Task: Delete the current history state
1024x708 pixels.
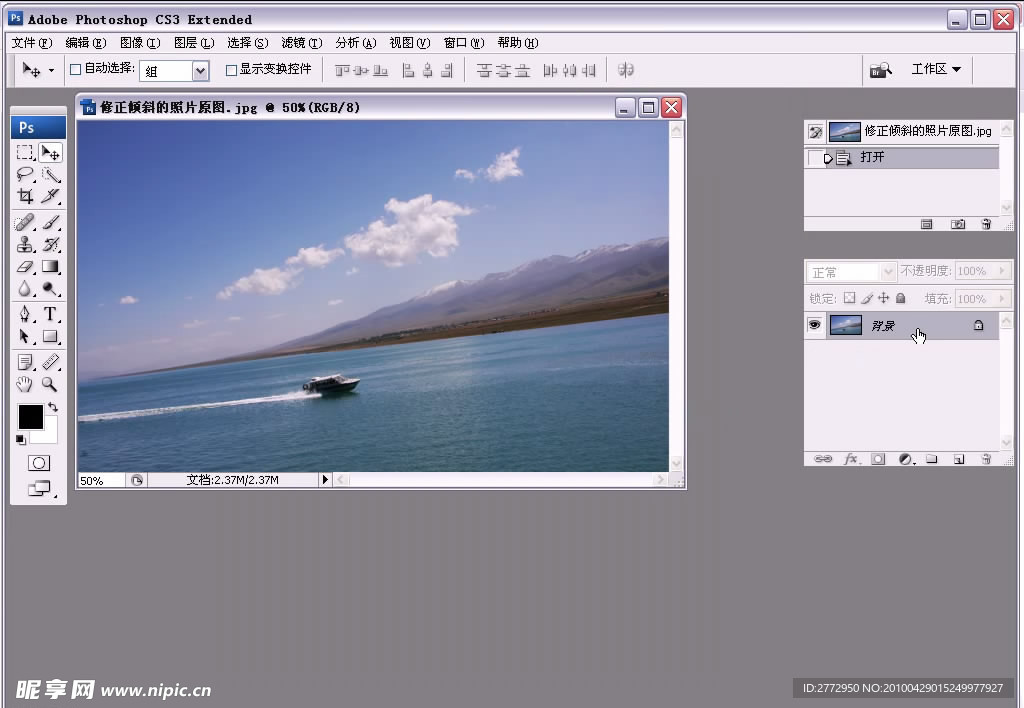Action: (x=986, y=224)
